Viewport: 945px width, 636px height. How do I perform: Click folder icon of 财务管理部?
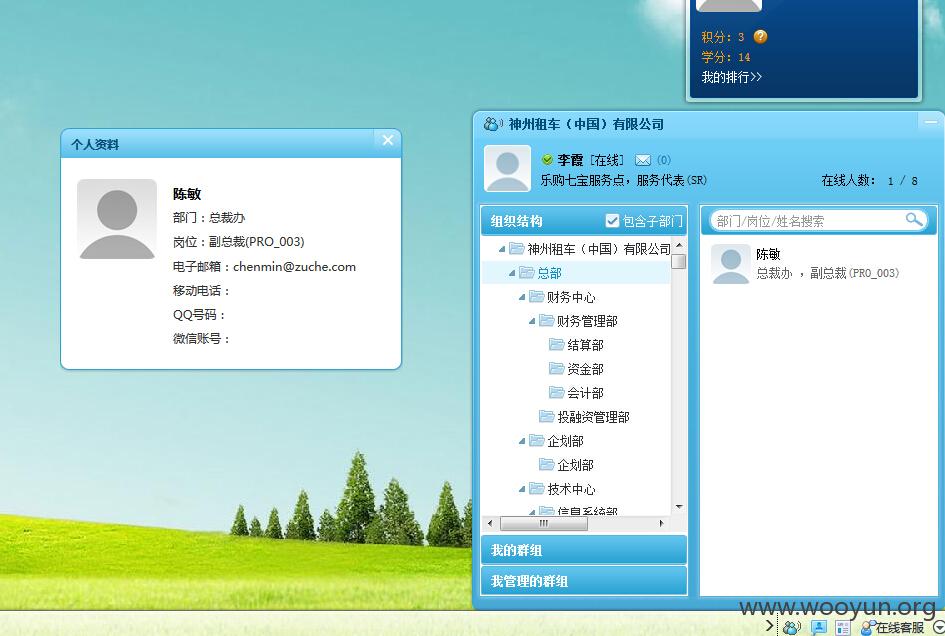click(x=547, y=320)
